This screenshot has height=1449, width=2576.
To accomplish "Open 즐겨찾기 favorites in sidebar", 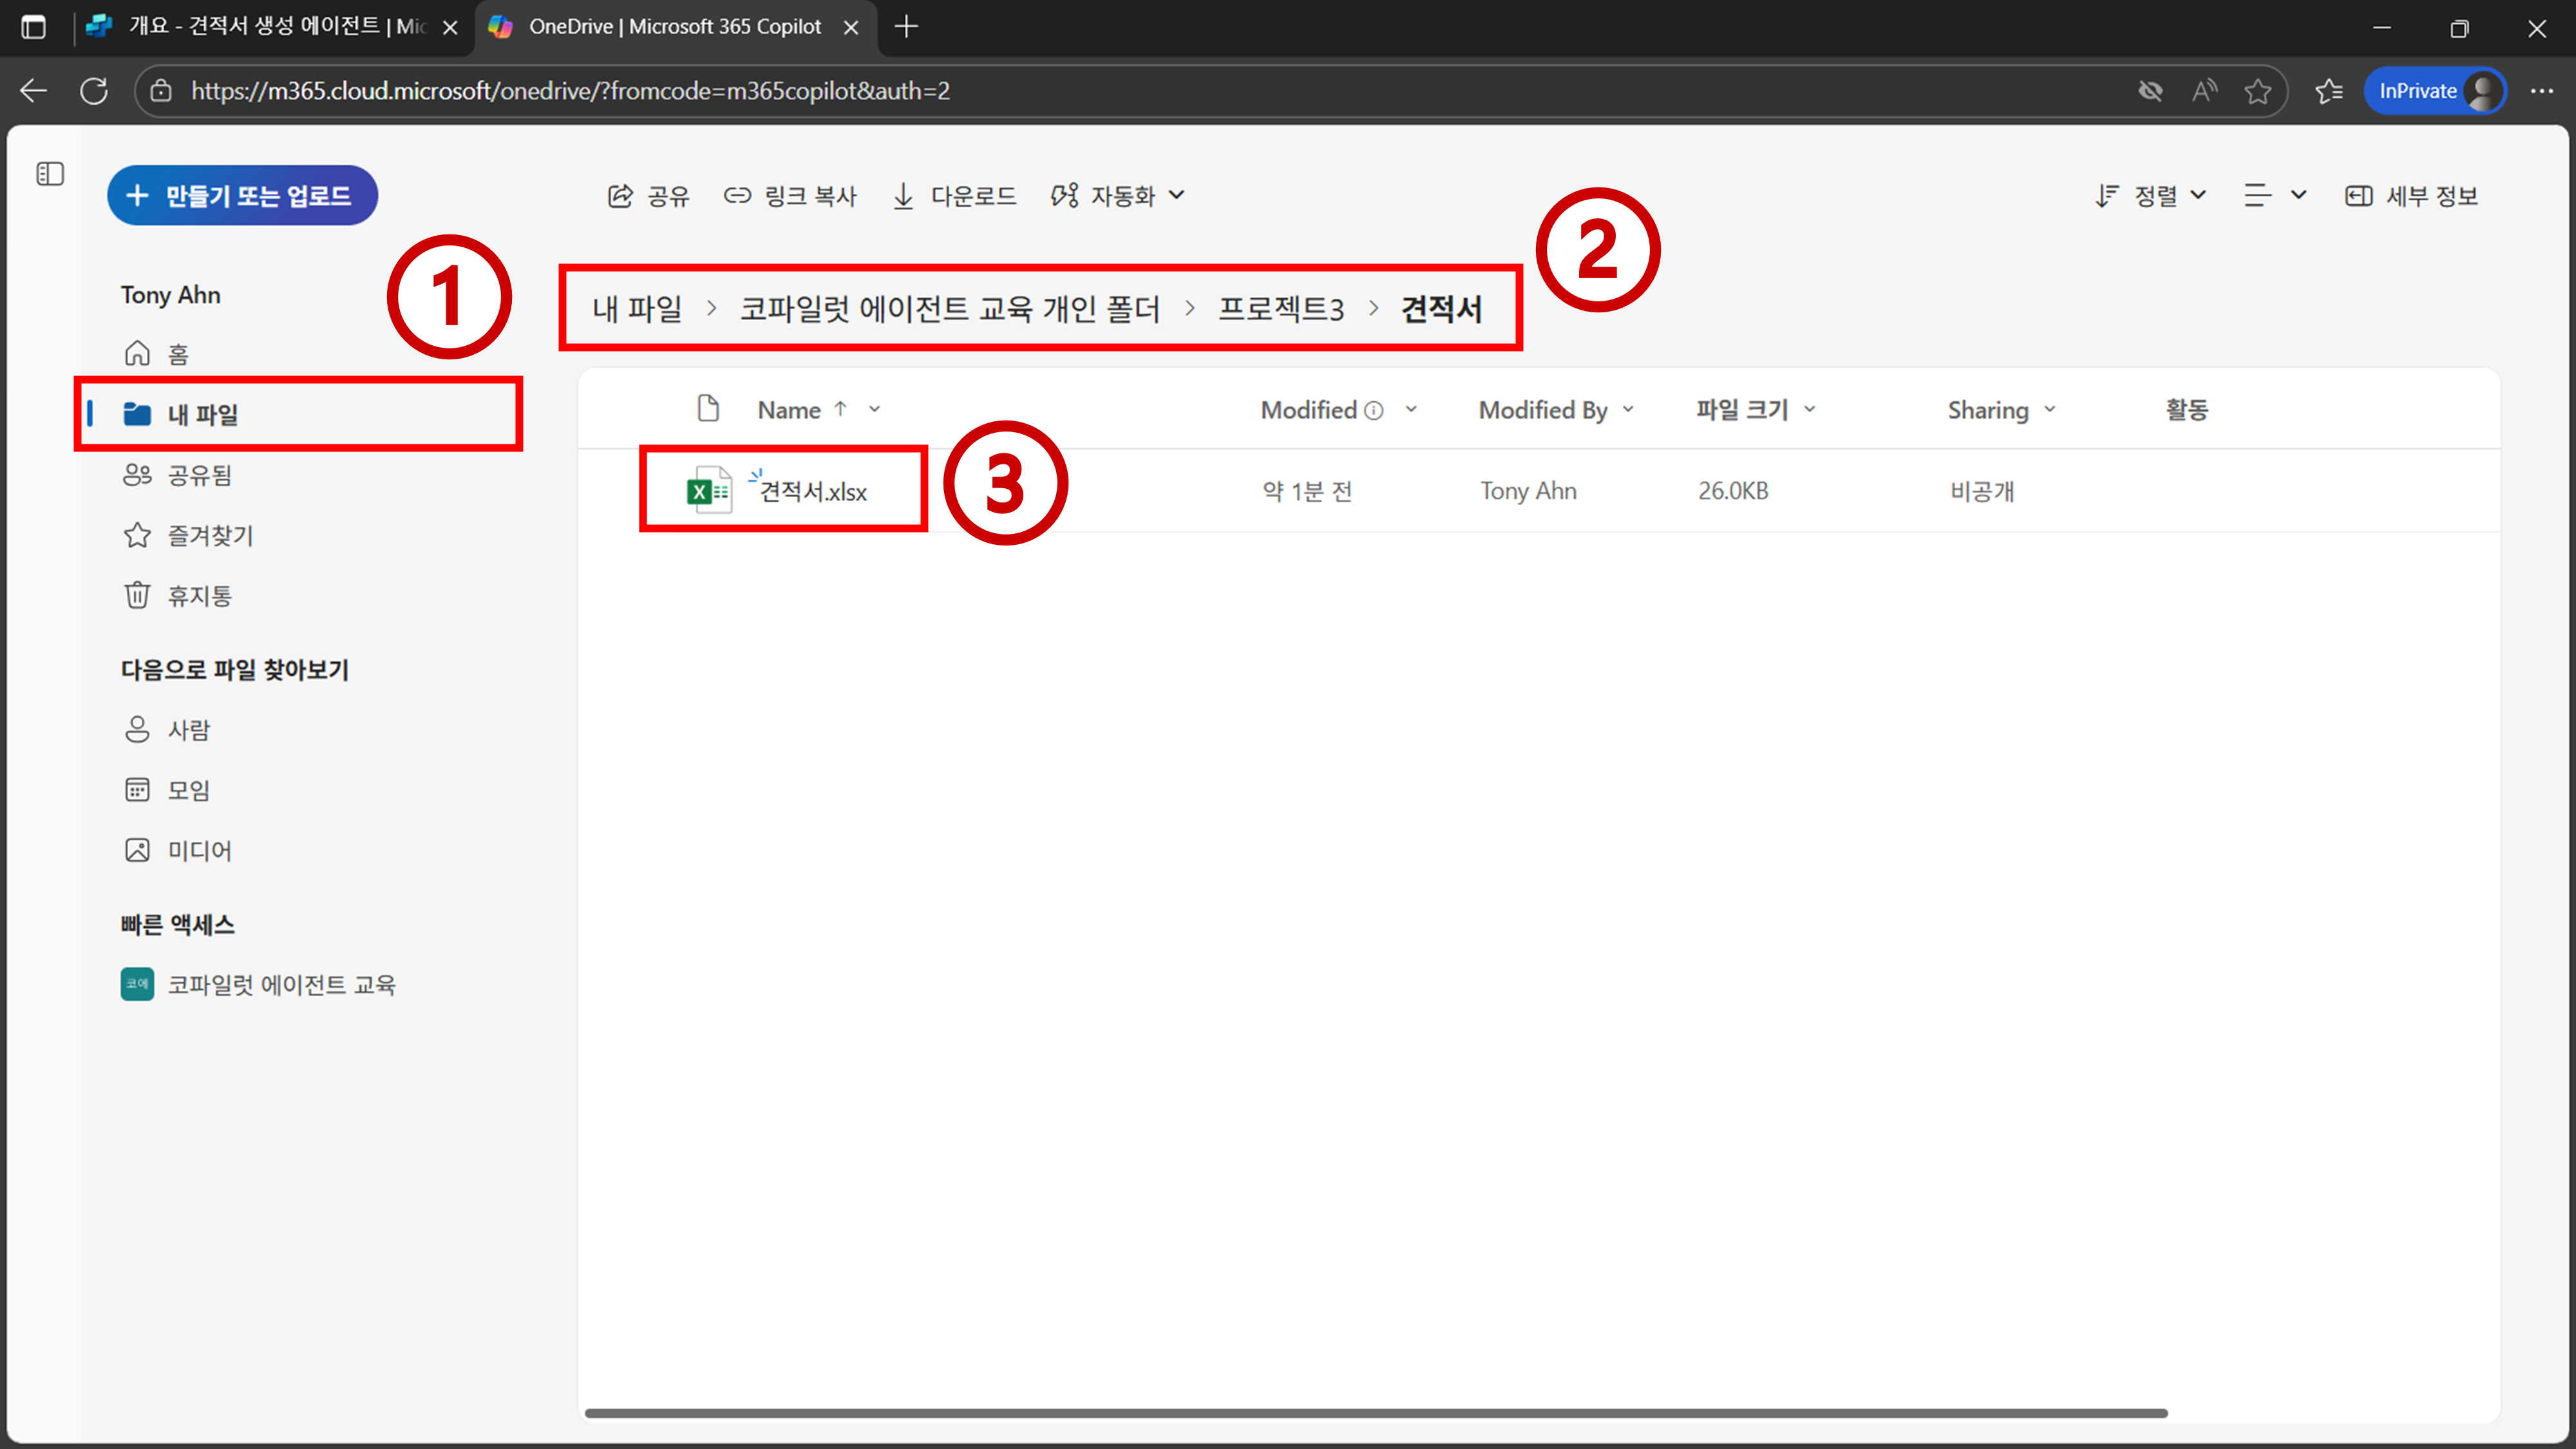I will [x=209, y=535].
